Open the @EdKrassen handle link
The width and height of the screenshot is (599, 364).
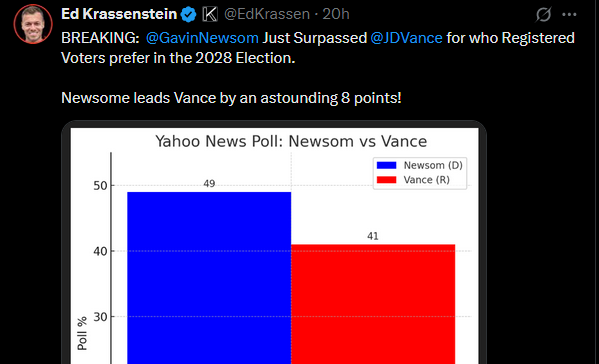[267, 14]
